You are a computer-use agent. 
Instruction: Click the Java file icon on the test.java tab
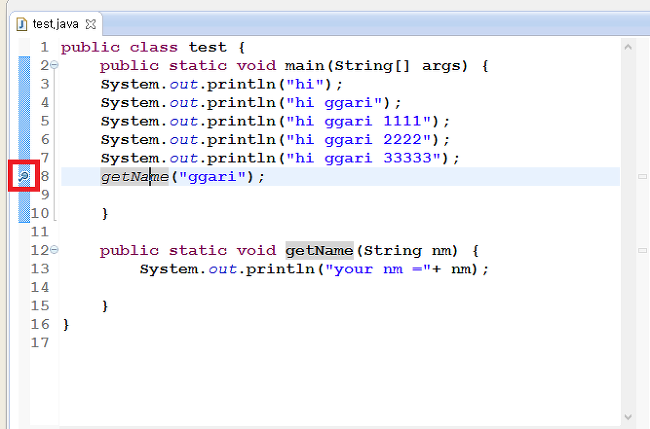click(x=22, y=24)
